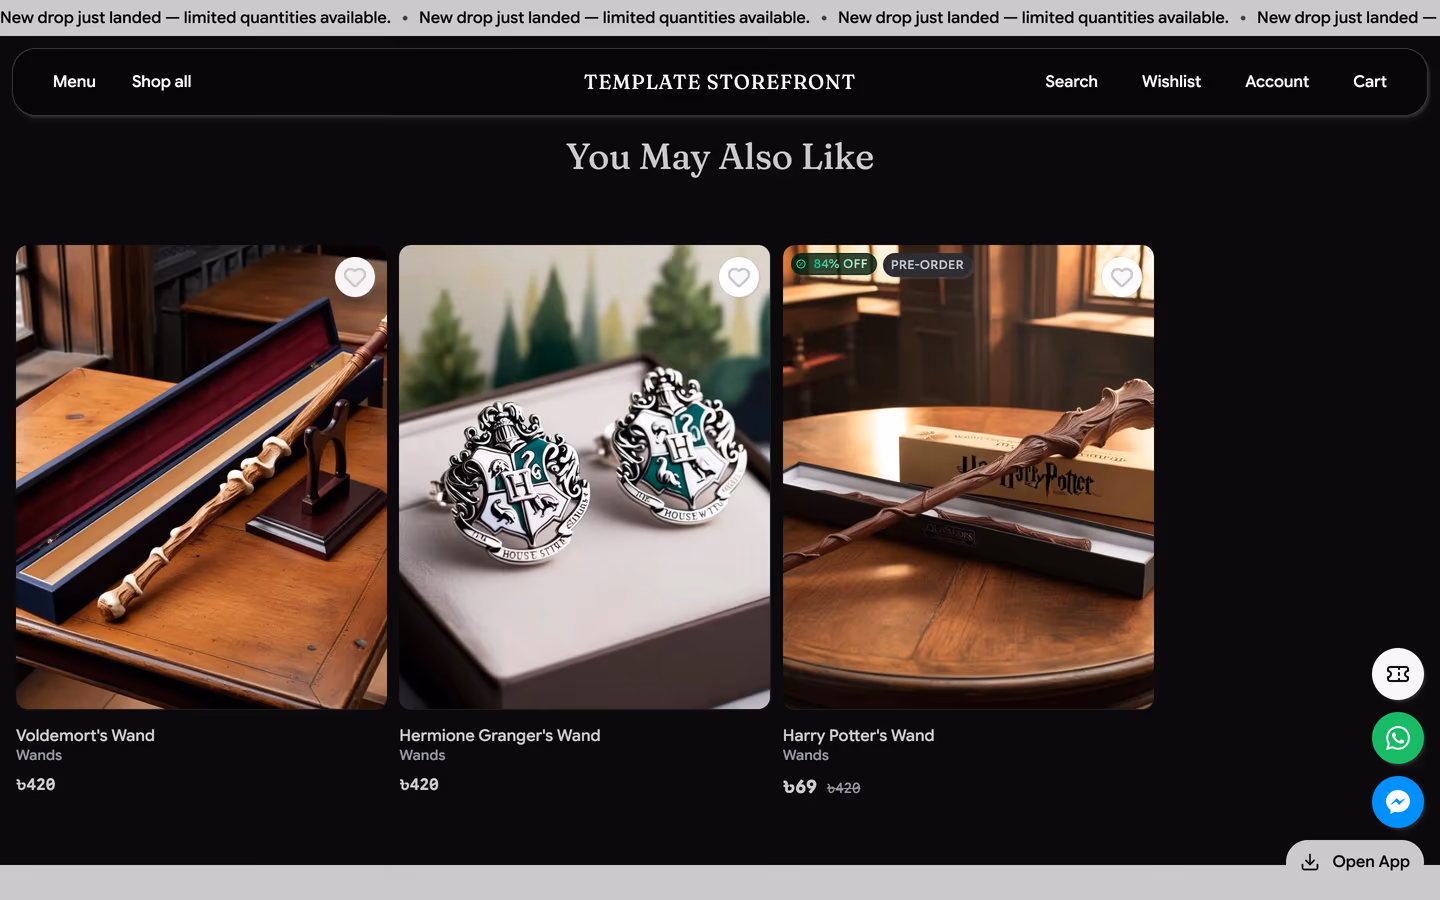Viewport: 1440px width, 900px height.
Task: Click the You May Also Like heading
Action: coord(720,157)
